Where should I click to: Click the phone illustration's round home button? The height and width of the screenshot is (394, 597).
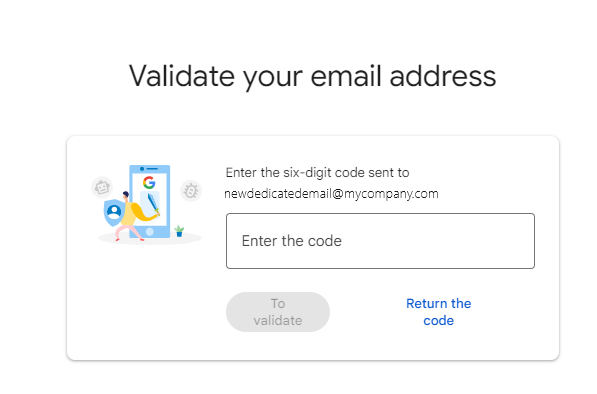(x=150, y=231)
